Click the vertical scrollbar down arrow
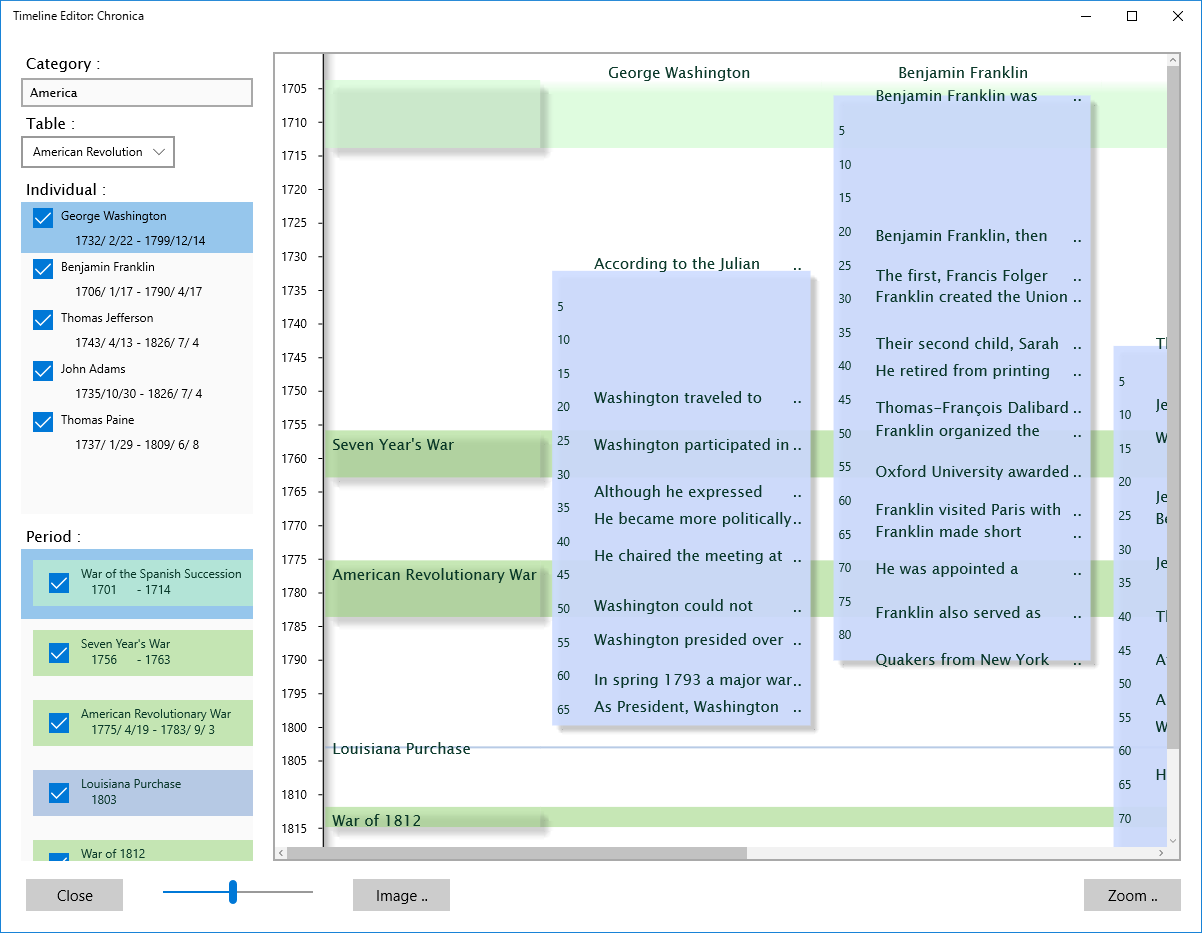 pyautogui.click(x=1173, y=839)
